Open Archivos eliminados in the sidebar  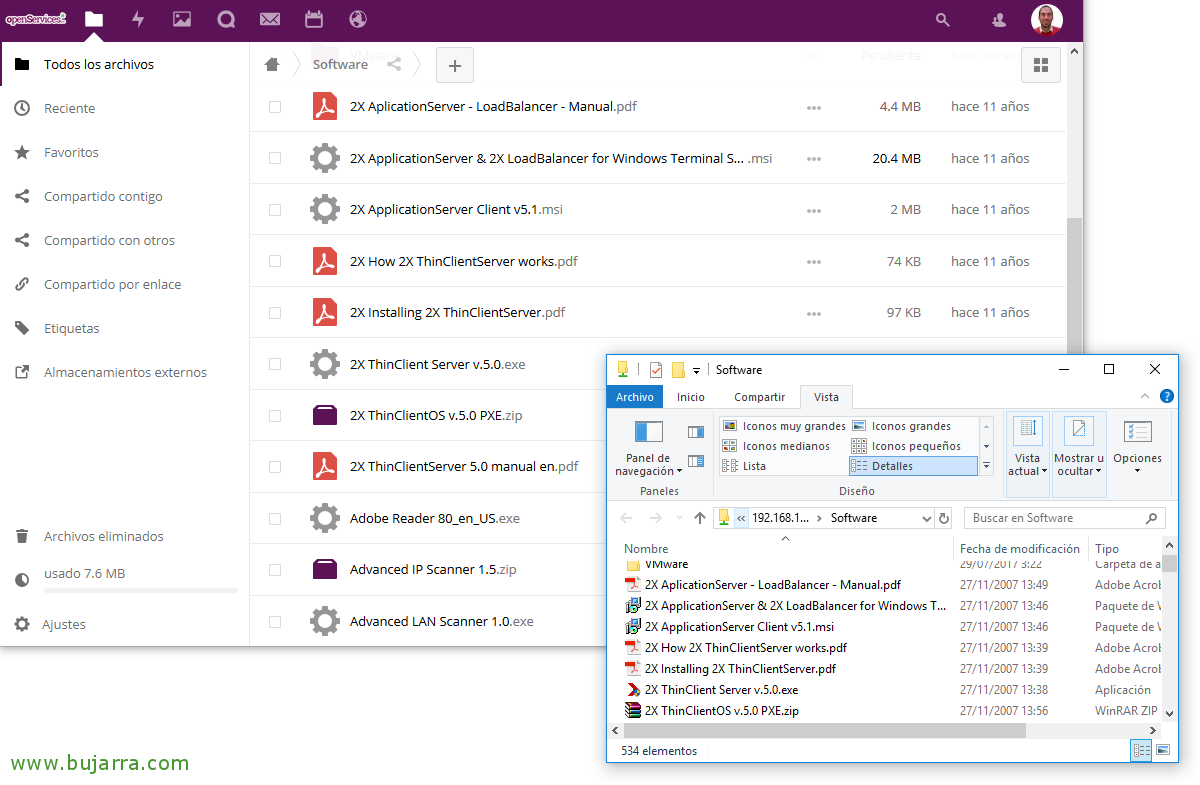pos(103,537)
